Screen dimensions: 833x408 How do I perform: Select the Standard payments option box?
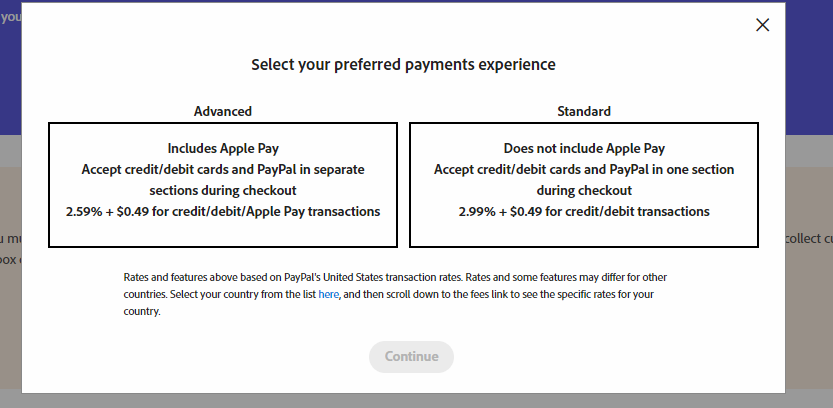click(584, 185)
